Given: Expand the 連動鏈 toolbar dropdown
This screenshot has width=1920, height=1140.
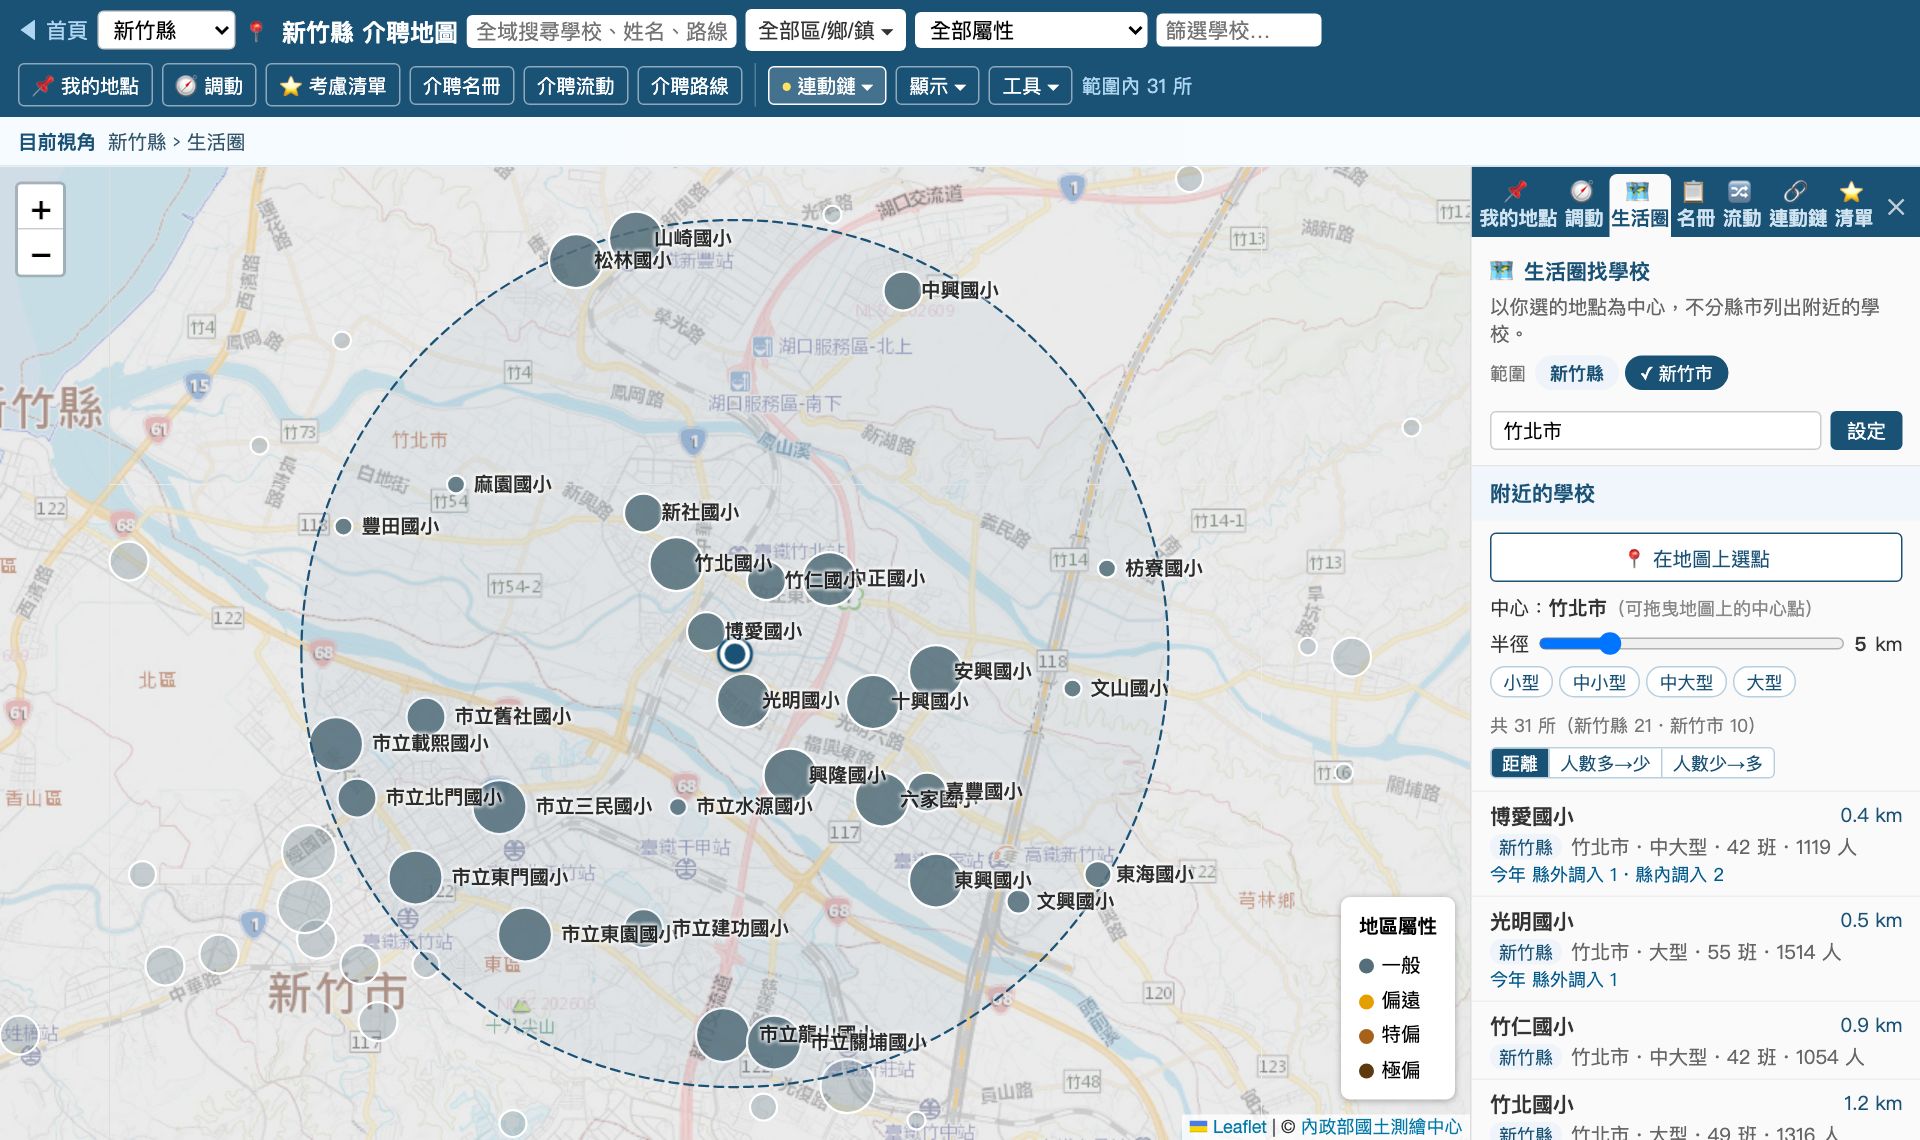Looking at the screenshot, I should 827,86.
